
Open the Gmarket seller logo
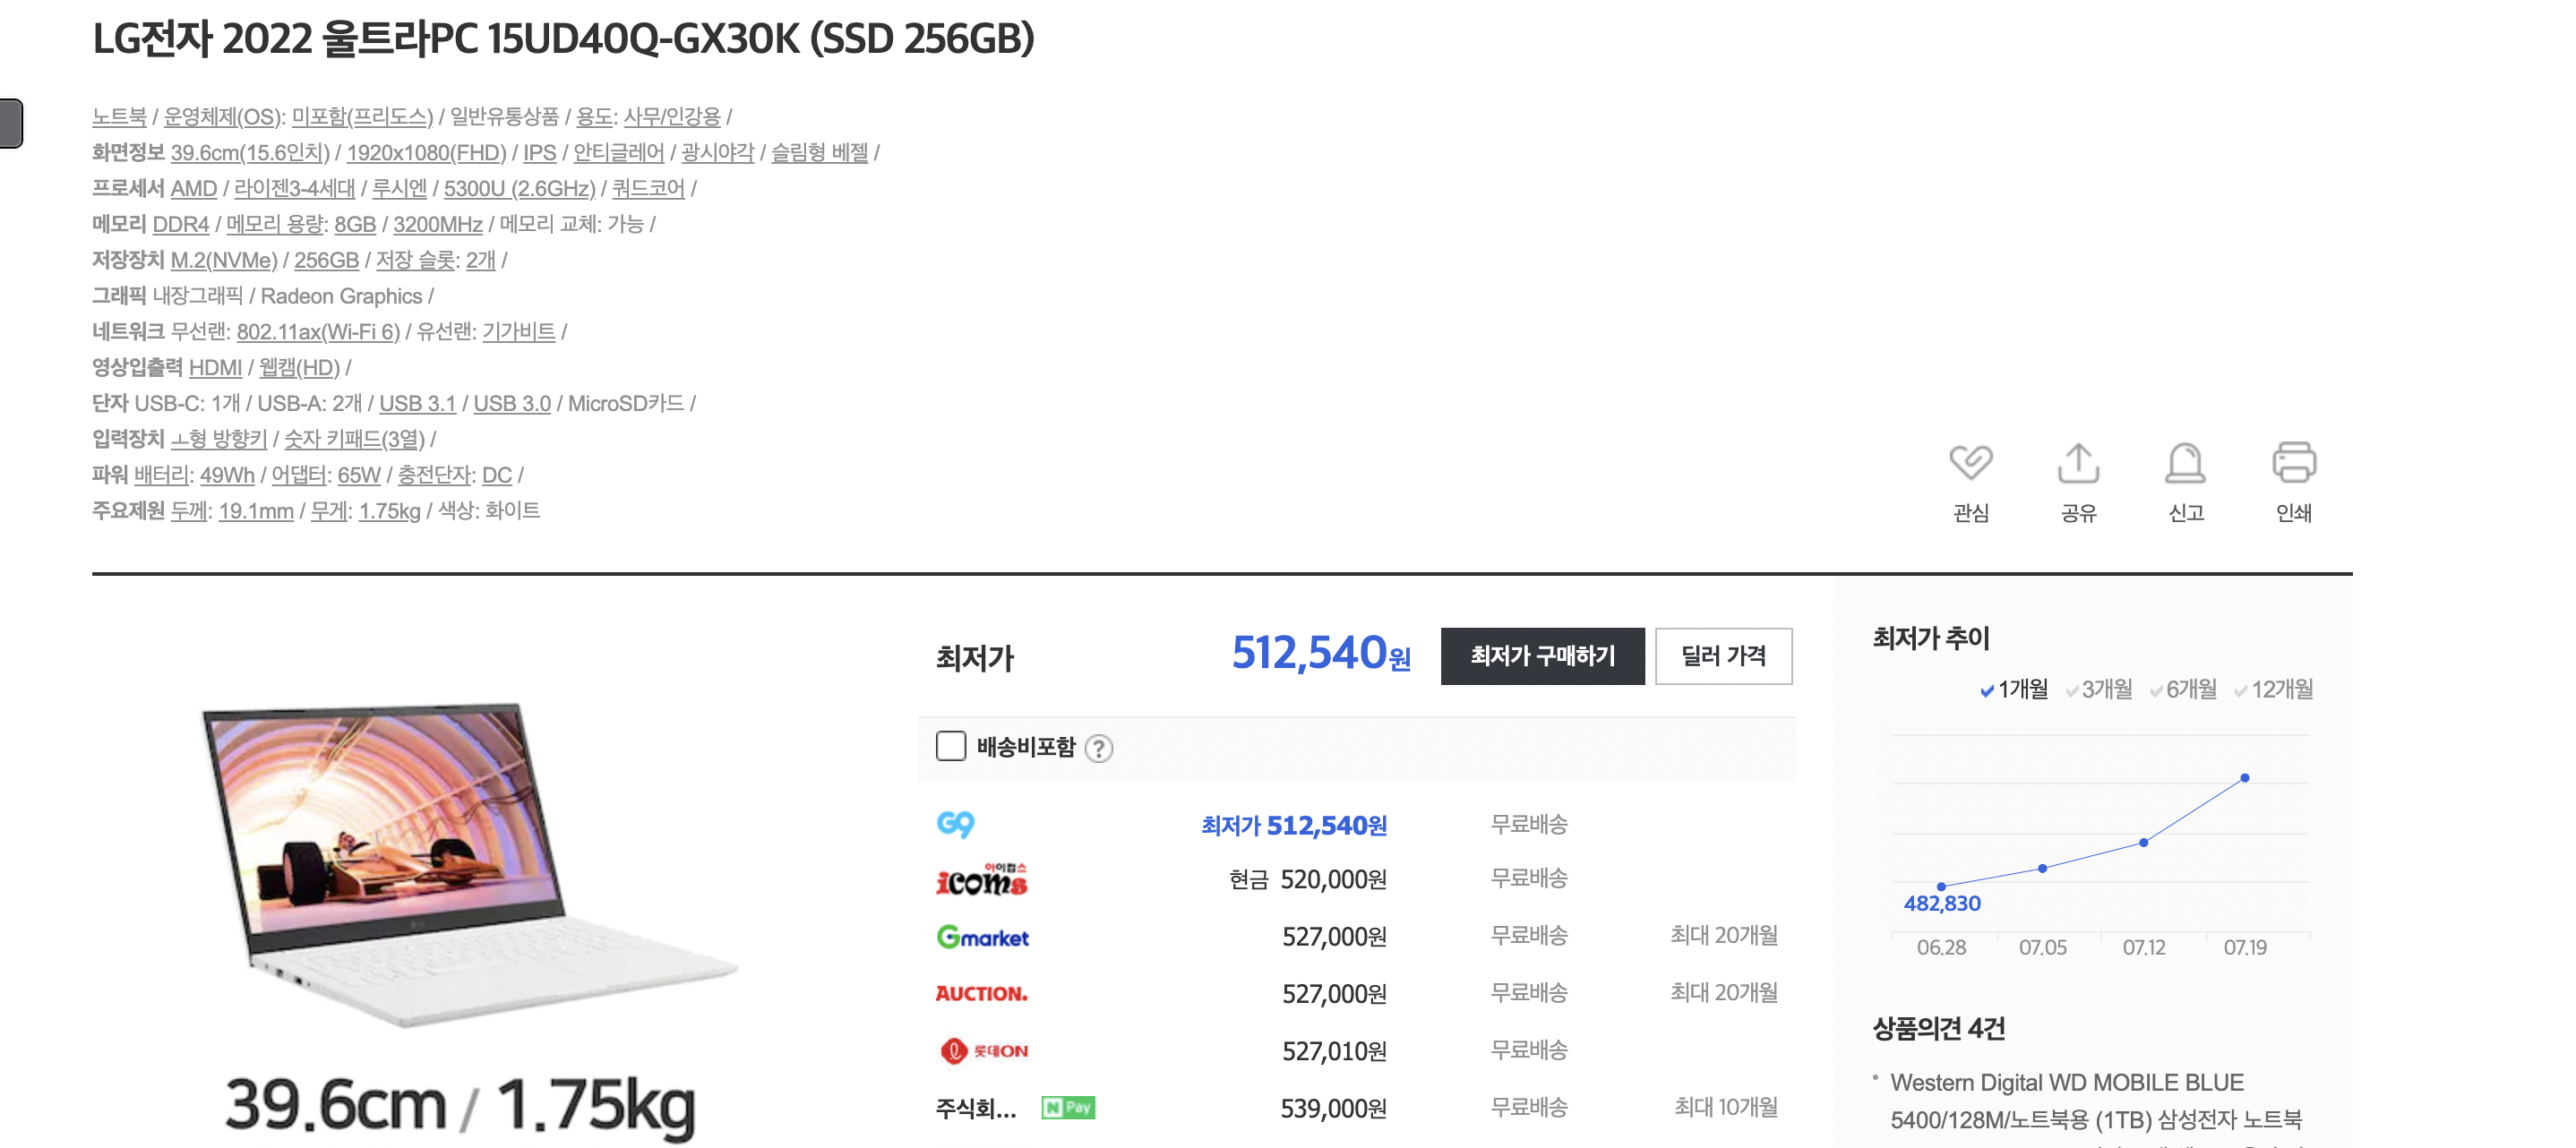982,937
